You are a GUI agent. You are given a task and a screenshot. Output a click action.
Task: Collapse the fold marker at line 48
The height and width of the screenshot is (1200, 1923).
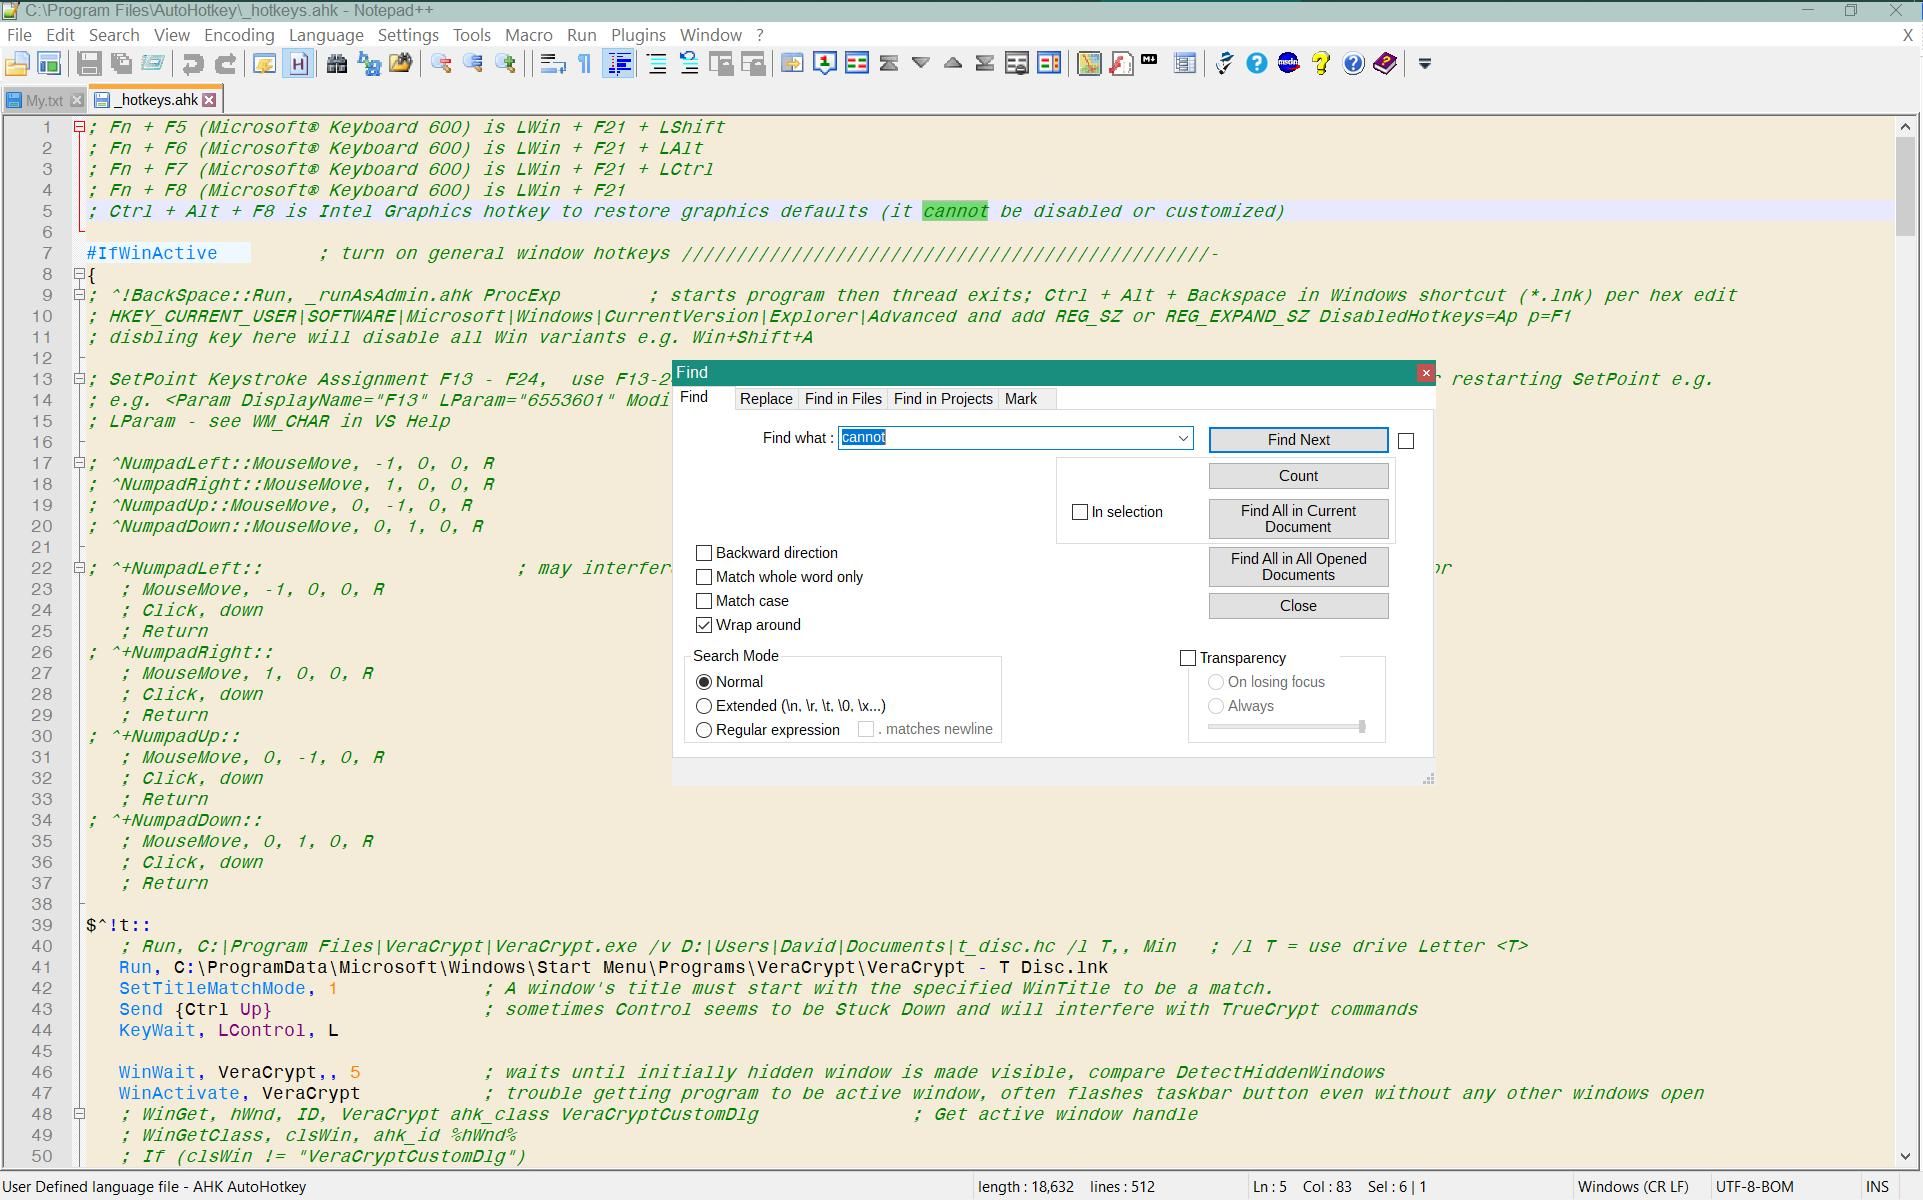point(79,1114)
